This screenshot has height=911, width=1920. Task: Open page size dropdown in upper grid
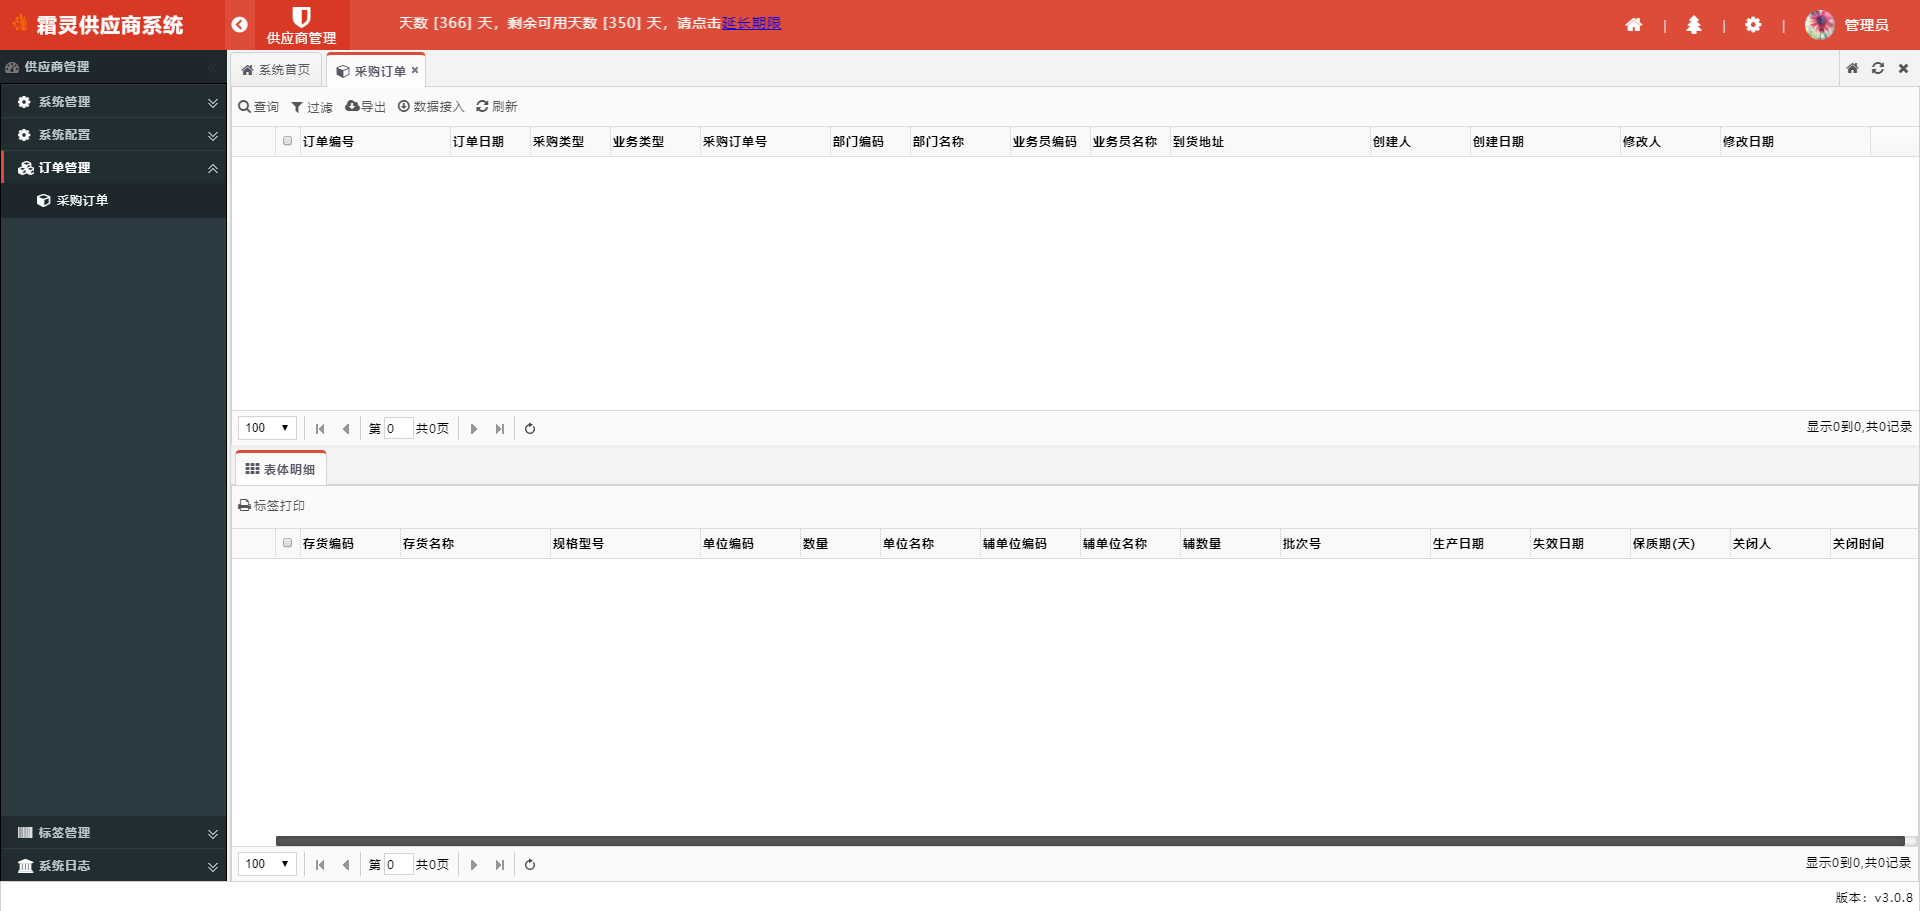click(x=267, y=428)
